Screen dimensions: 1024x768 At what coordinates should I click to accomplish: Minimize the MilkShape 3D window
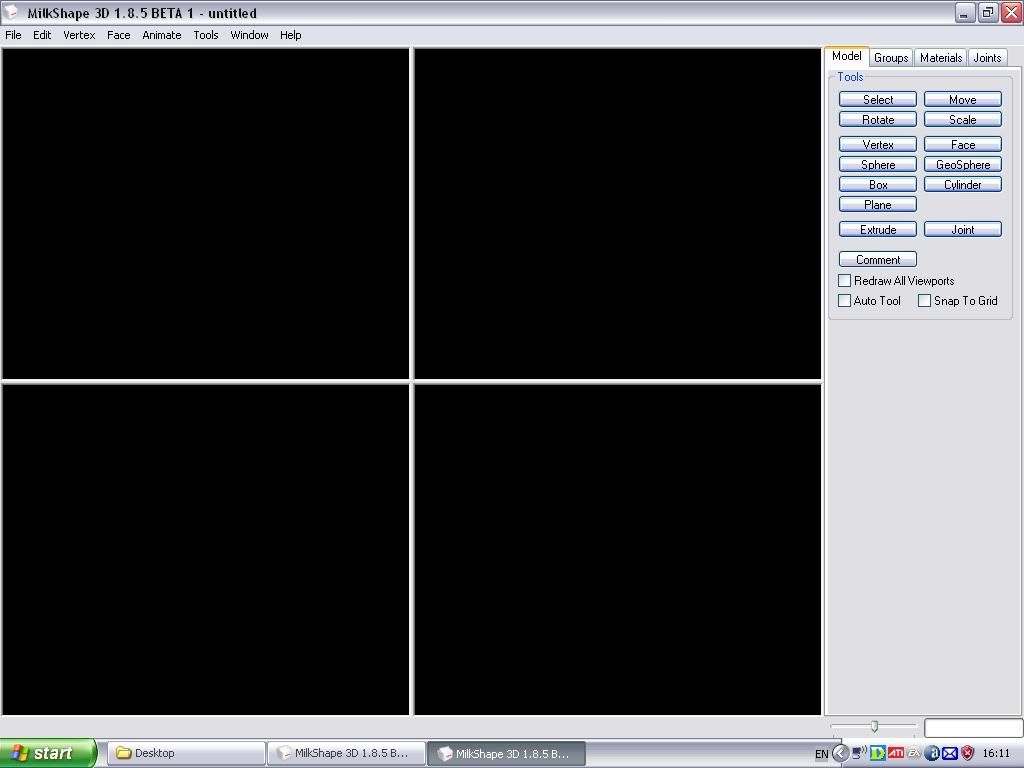(x=965, y=12)
